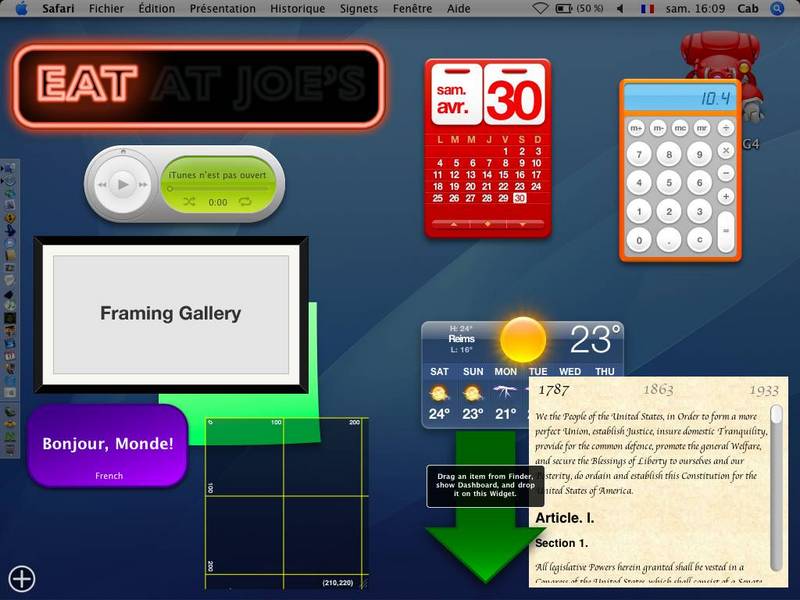Click the large red 30 date tile

[x=514, y=96]
